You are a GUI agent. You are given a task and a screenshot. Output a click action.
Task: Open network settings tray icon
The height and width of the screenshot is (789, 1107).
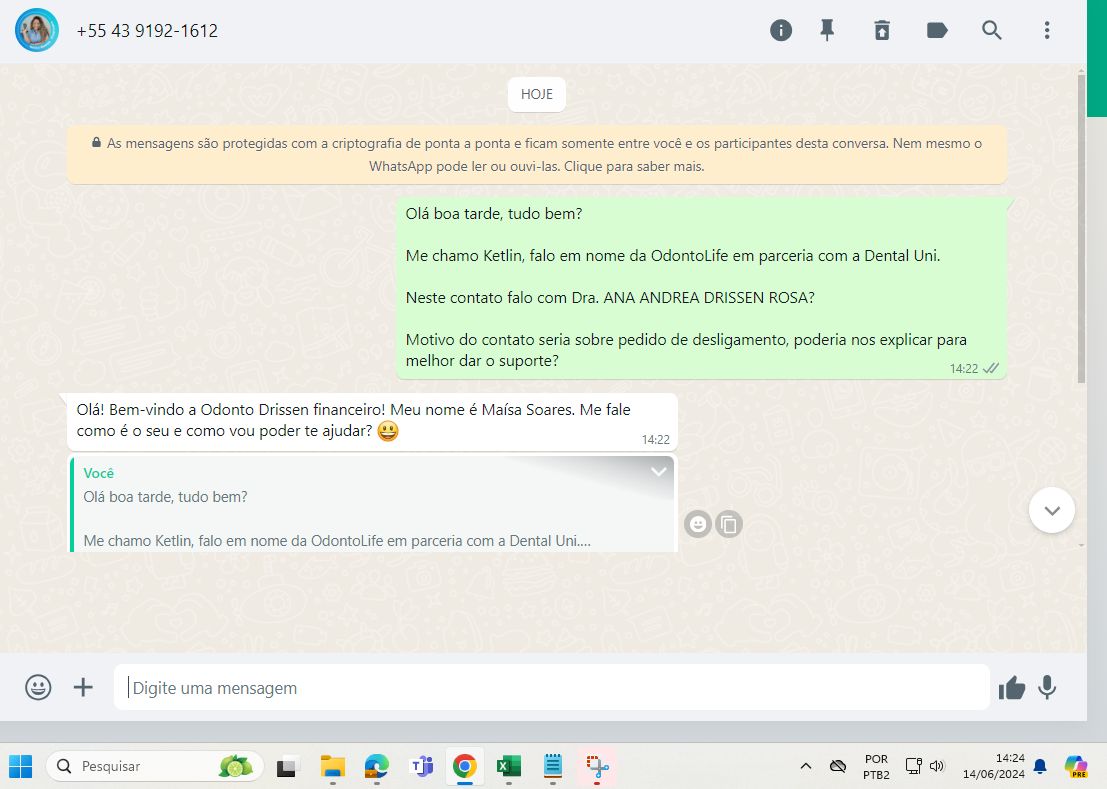click(x=914, y=766)
